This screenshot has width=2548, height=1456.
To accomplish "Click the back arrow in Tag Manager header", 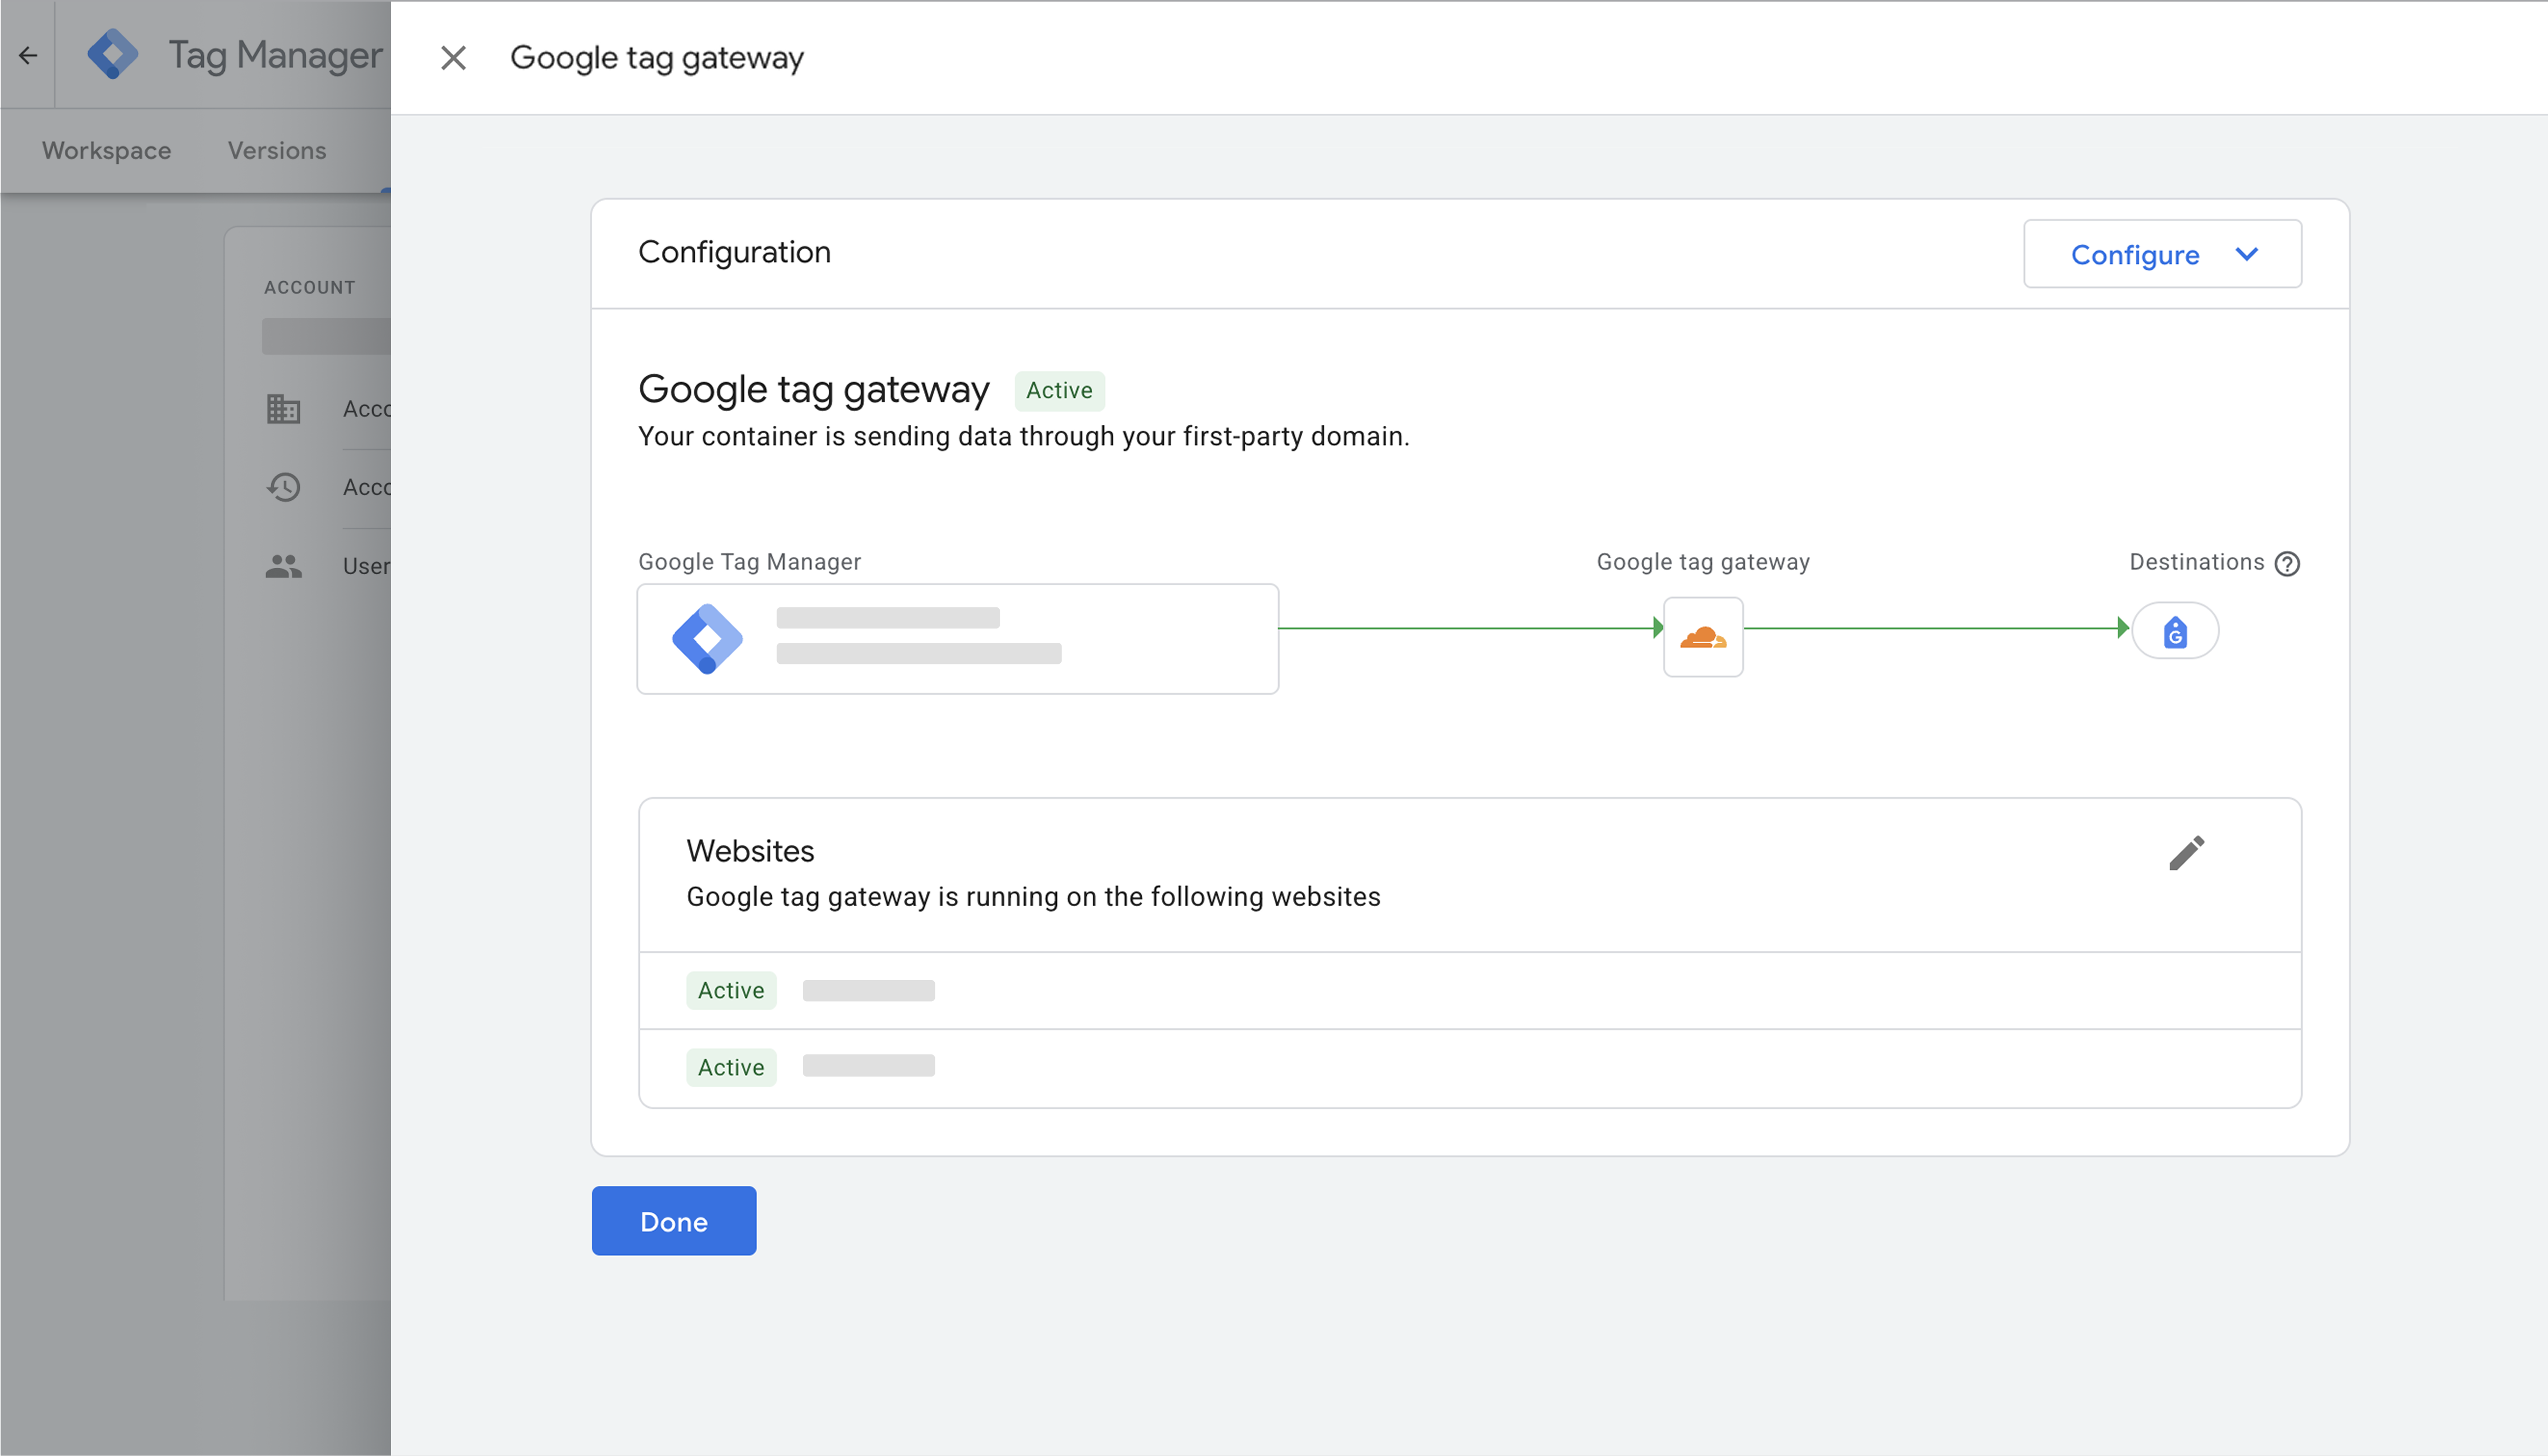I will [28, 56].
